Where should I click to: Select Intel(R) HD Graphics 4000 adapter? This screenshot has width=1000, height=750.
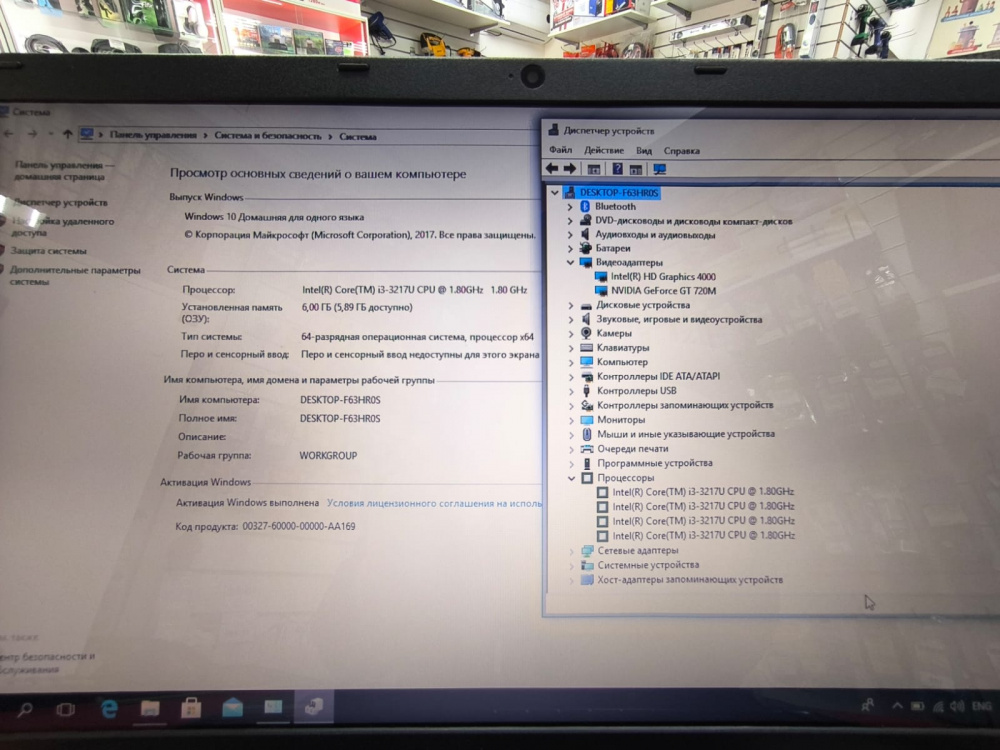(x=663, y=276)
